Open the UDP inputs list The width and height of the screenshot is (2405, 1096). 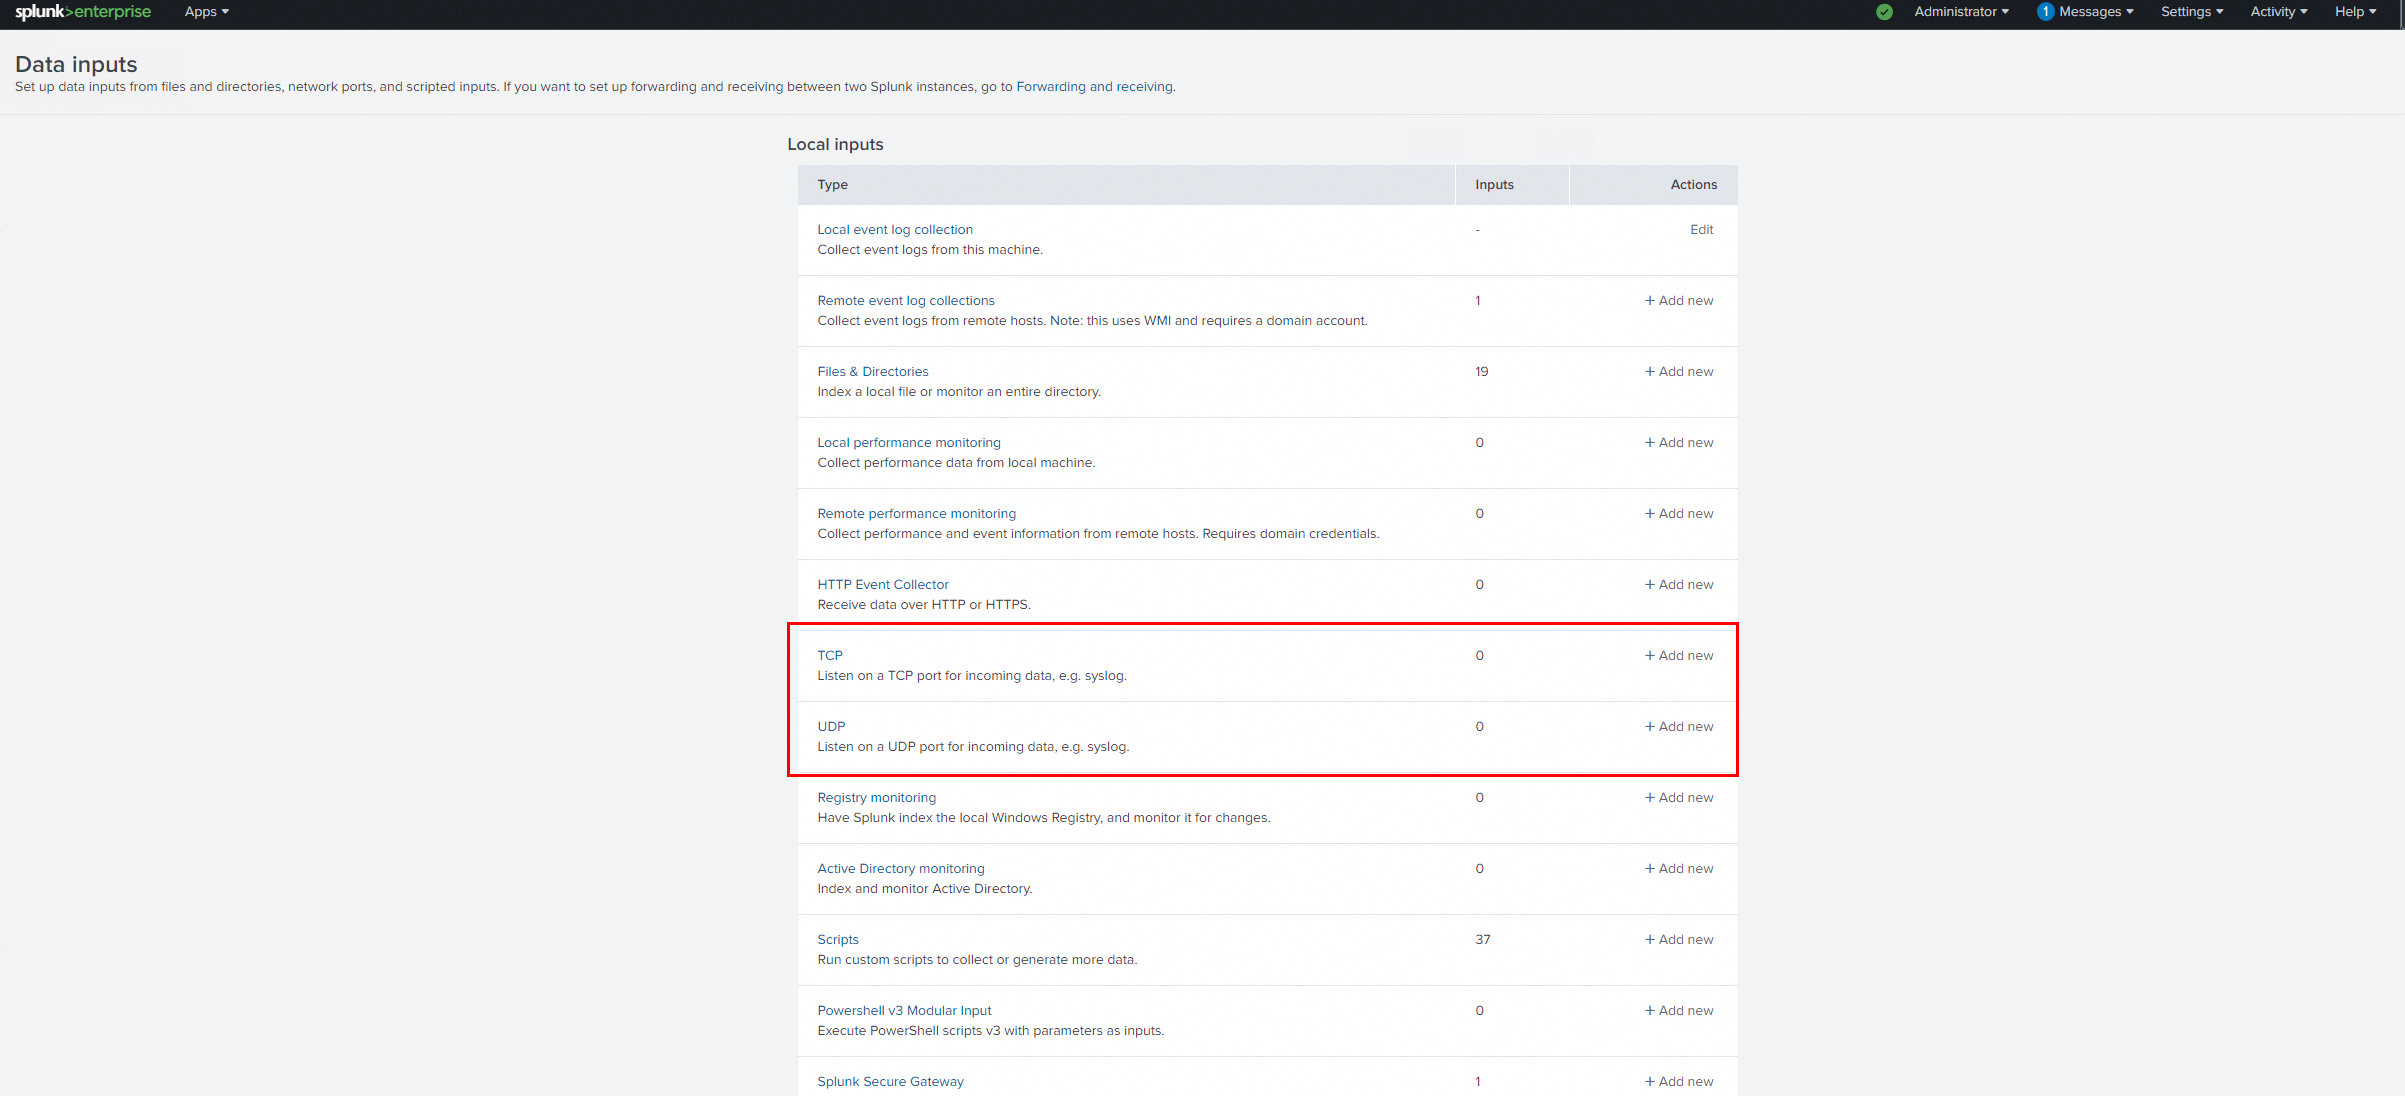tap(831, 727)
